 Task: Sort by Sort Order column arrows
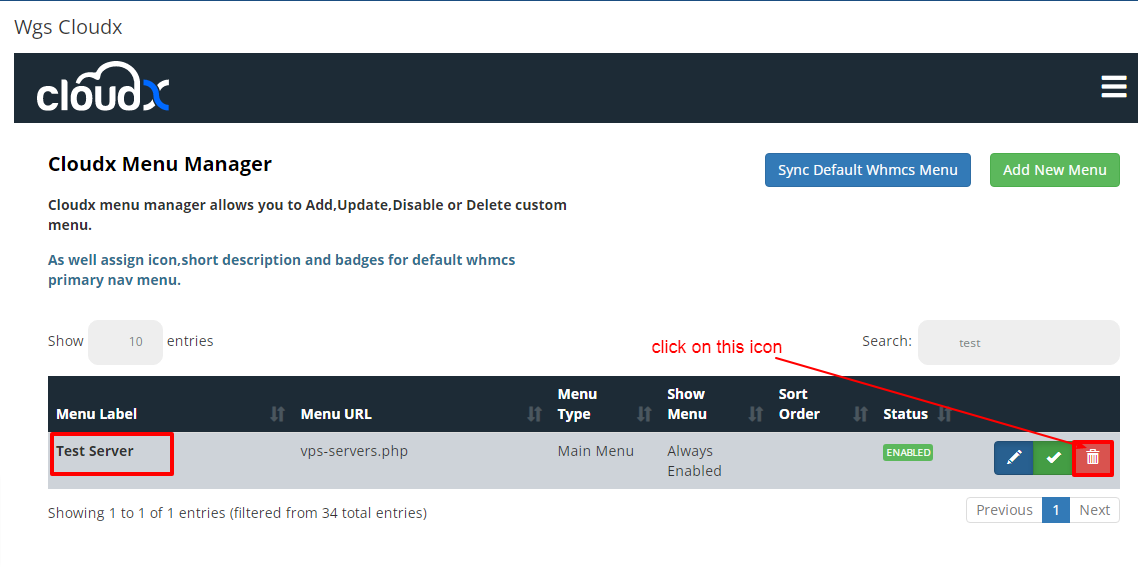tap(860, 414)
